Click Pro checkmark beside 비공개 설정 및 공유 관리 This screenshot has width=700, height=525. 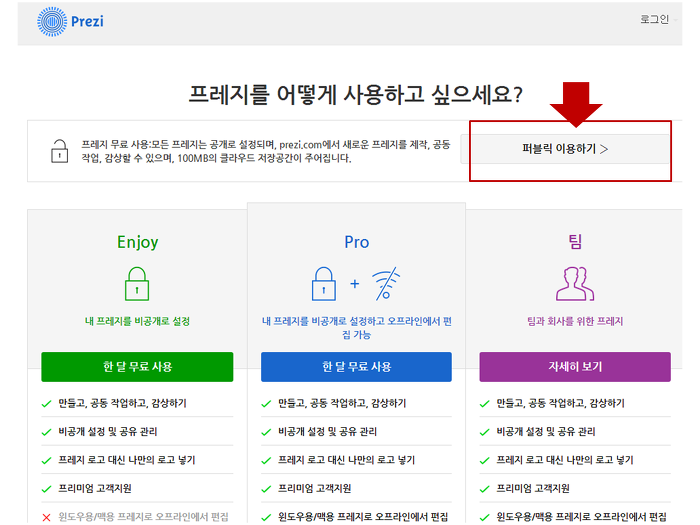pos(266,432)
